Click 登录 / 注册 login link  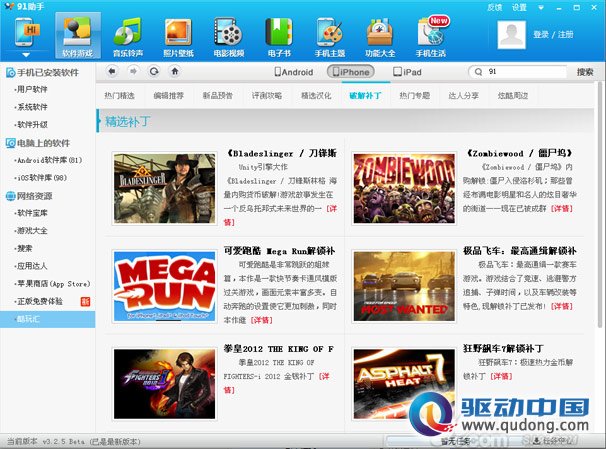click(553, 34)
